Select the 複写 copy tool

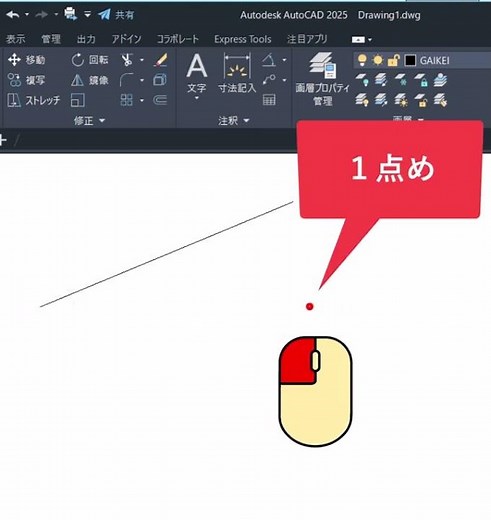click(x=26, y=80)
